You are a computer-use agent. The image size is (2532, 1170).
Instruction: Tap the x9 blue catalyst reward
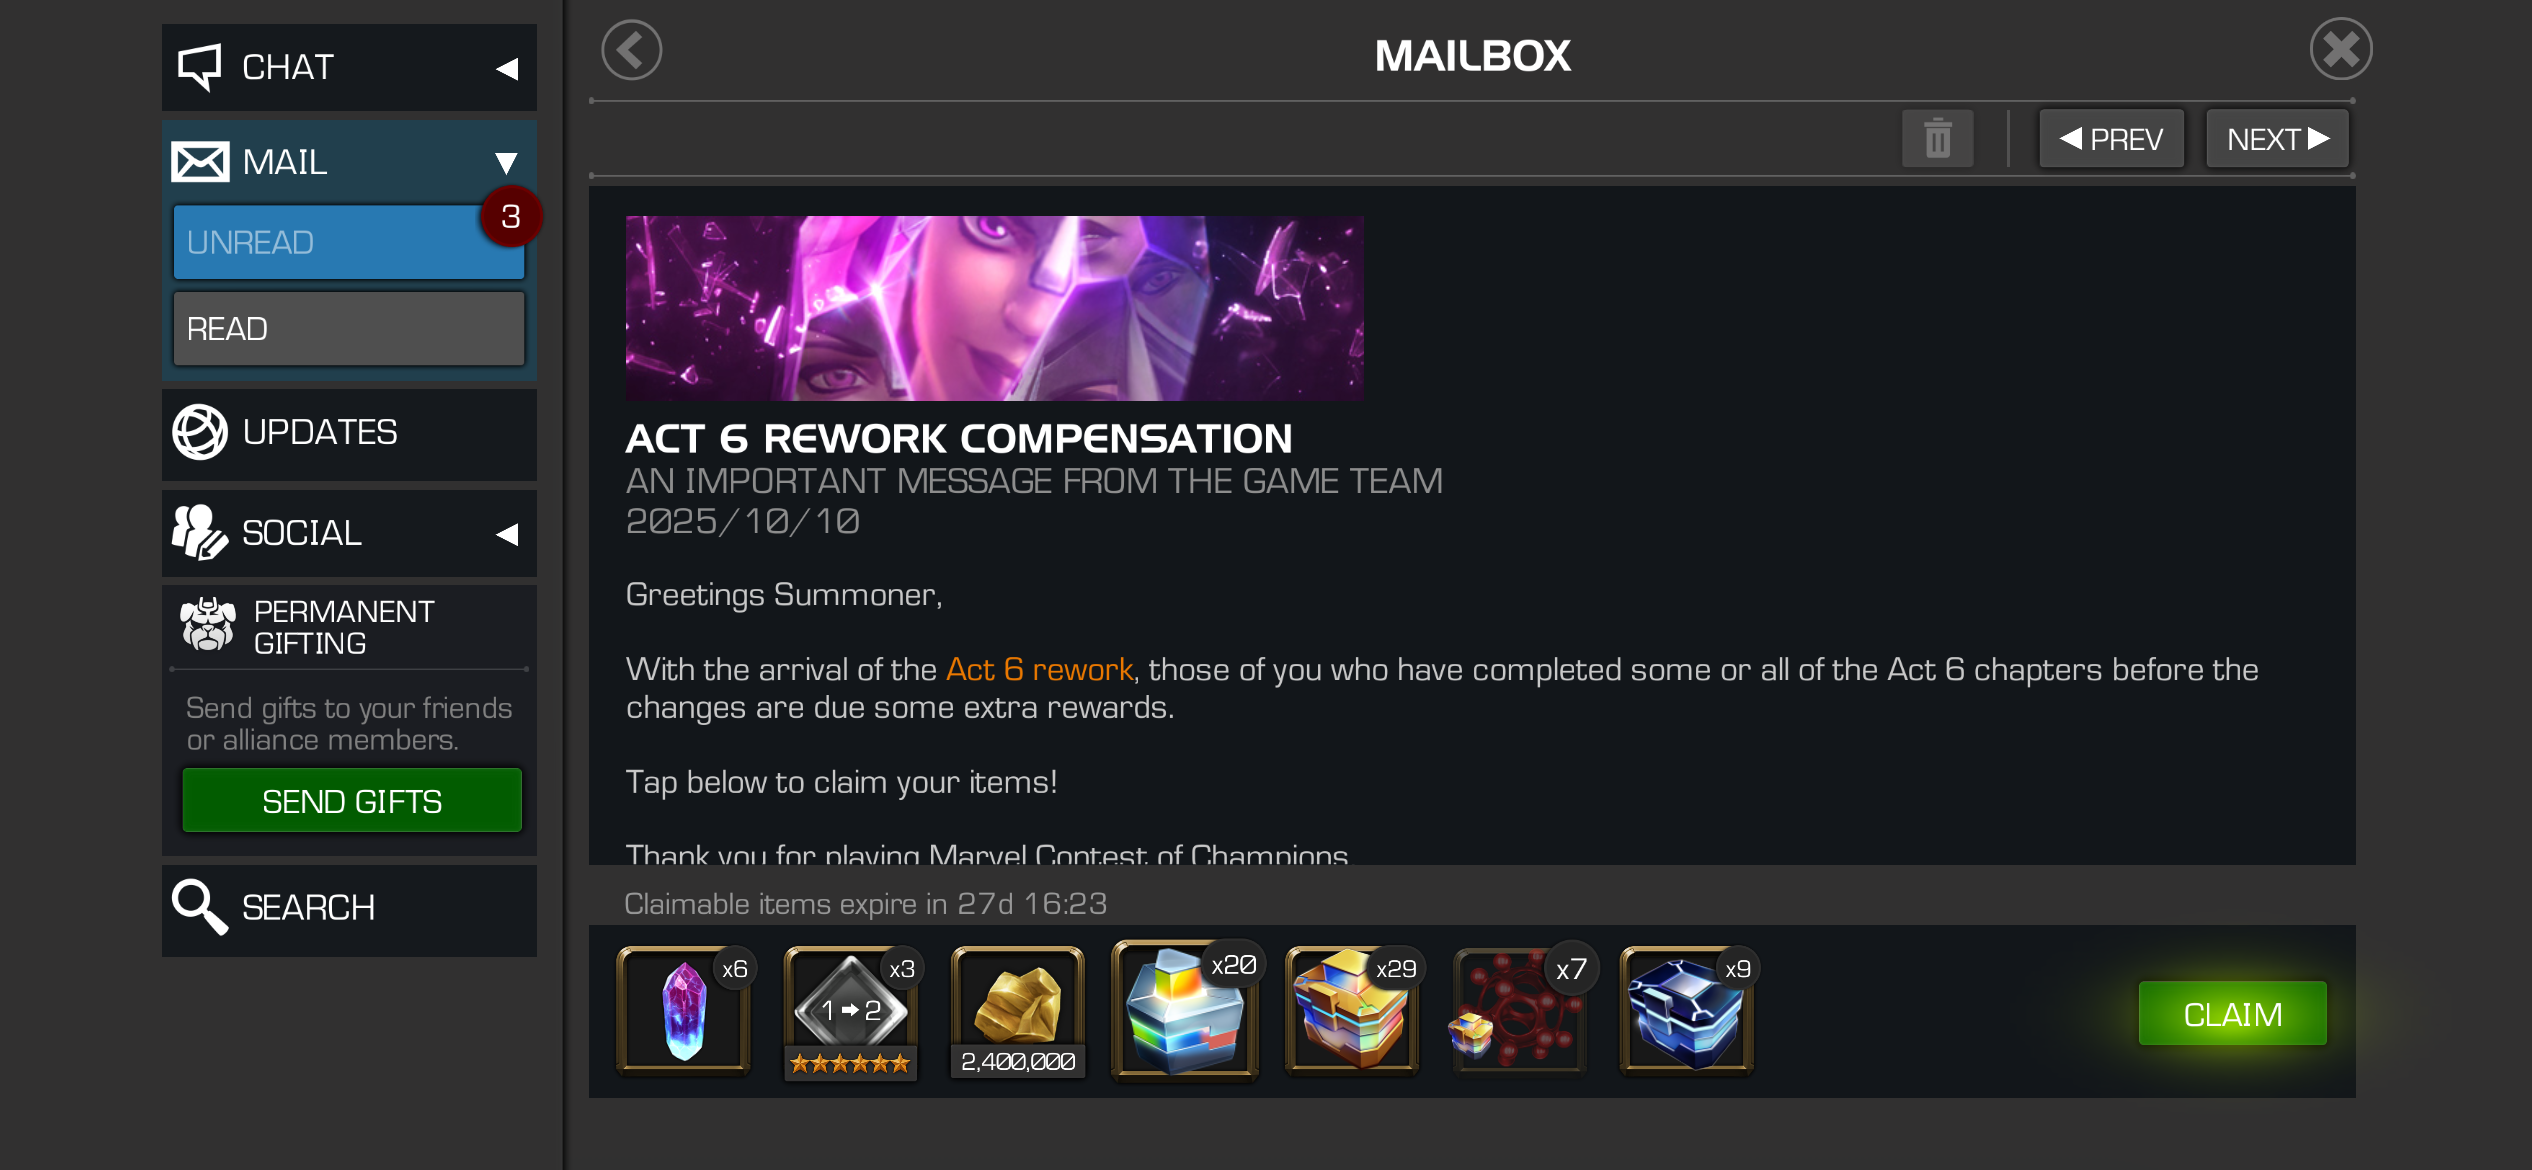click(1687, 1010)
